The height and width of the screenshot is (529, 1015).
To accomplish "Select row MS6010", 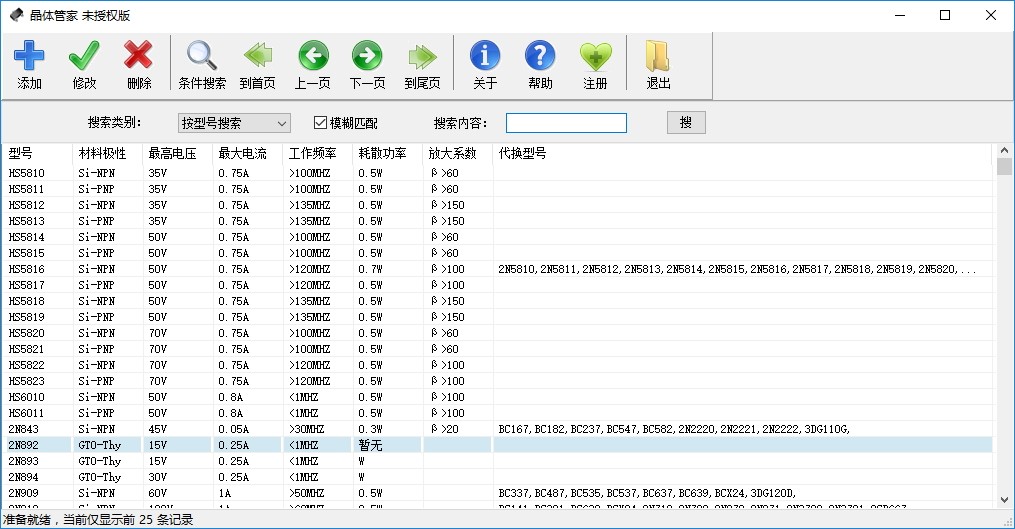I will [497, 397].
